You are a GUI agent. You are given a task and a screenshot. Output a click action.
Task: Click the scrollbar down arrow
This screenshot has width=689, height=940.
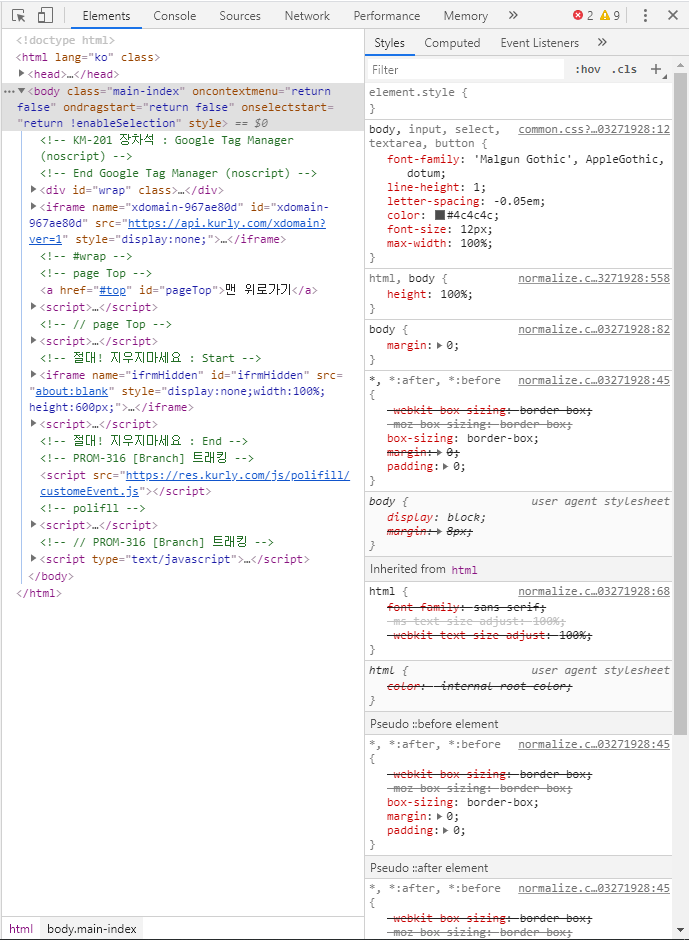click(680, 930)
